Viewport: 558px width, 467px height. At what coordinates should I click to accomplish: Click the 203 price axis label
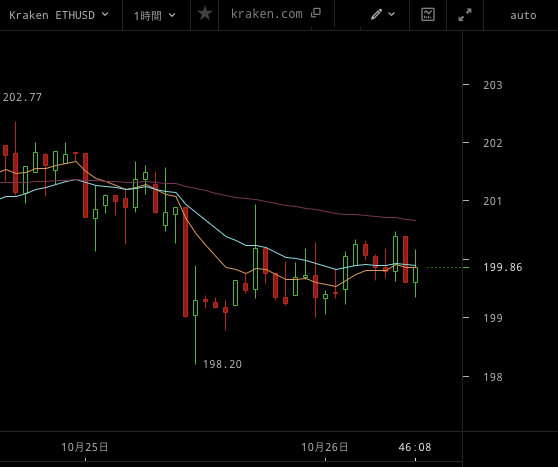tap(493, 85)
